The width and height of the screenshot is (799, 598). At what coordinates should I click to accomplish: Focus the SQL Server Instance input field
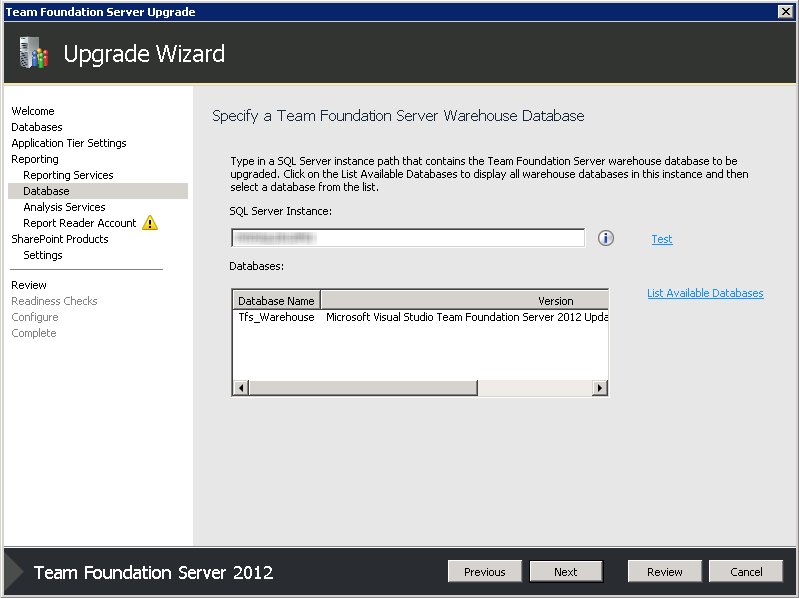(408, 238)
